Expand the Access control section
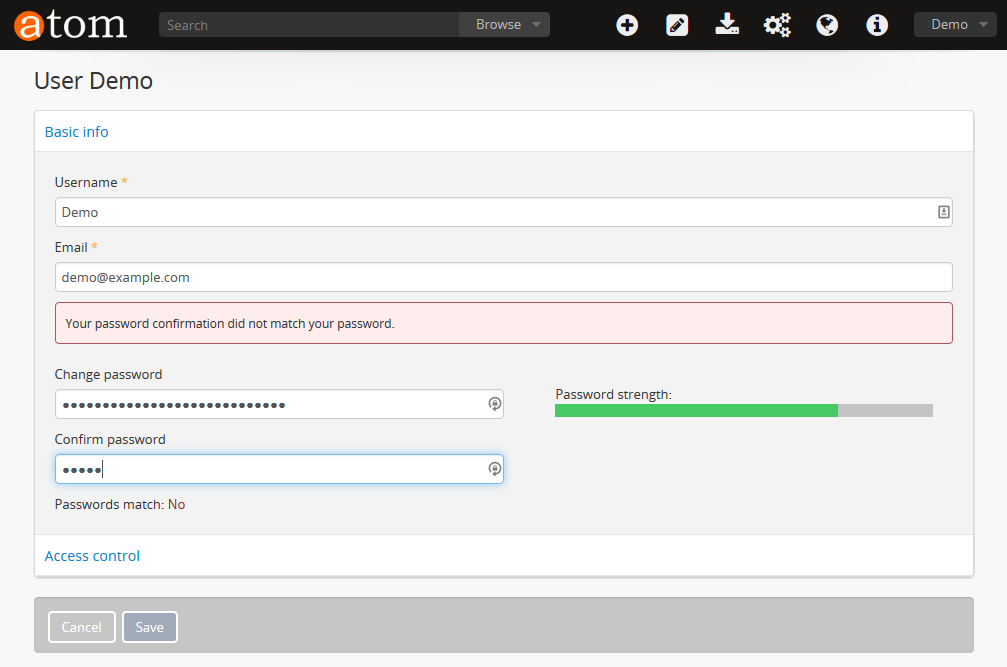 coord(92,555)
